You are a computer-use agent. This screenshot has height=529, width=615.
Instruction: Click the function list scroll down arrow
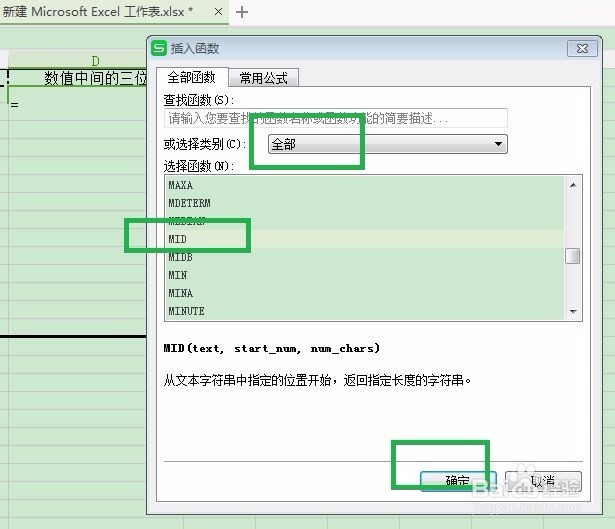click(573, 311)
